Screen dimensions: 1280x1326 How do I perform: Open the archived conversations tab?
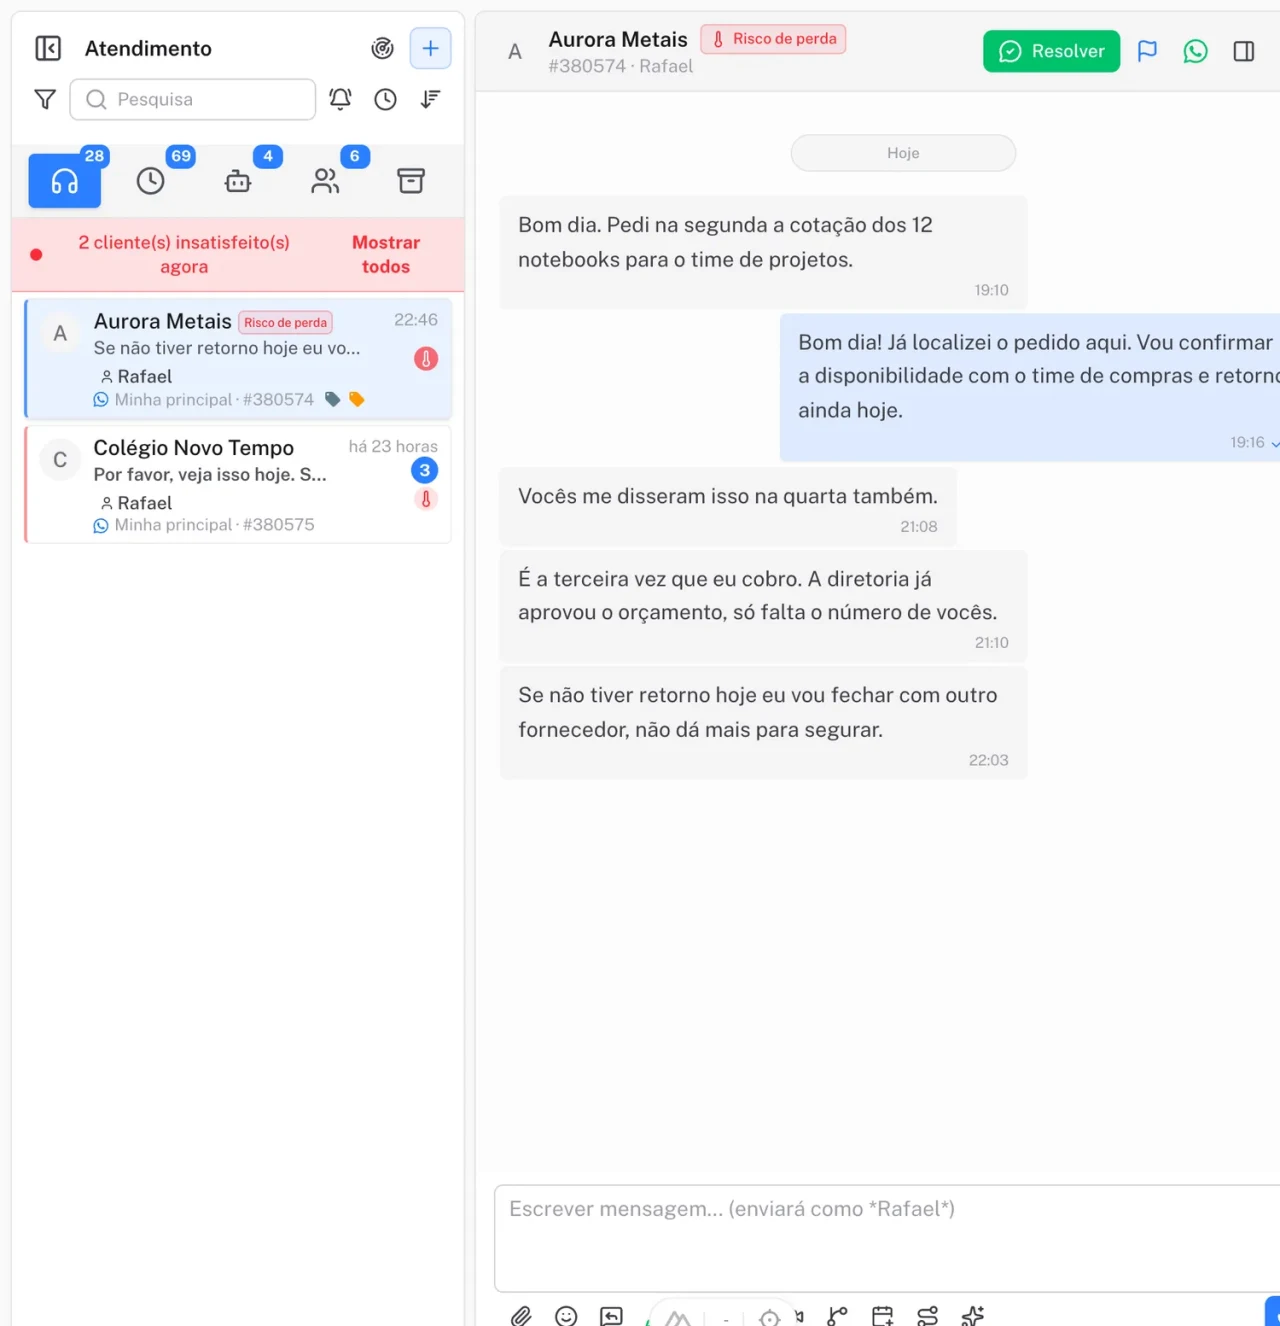pos(411,180)
